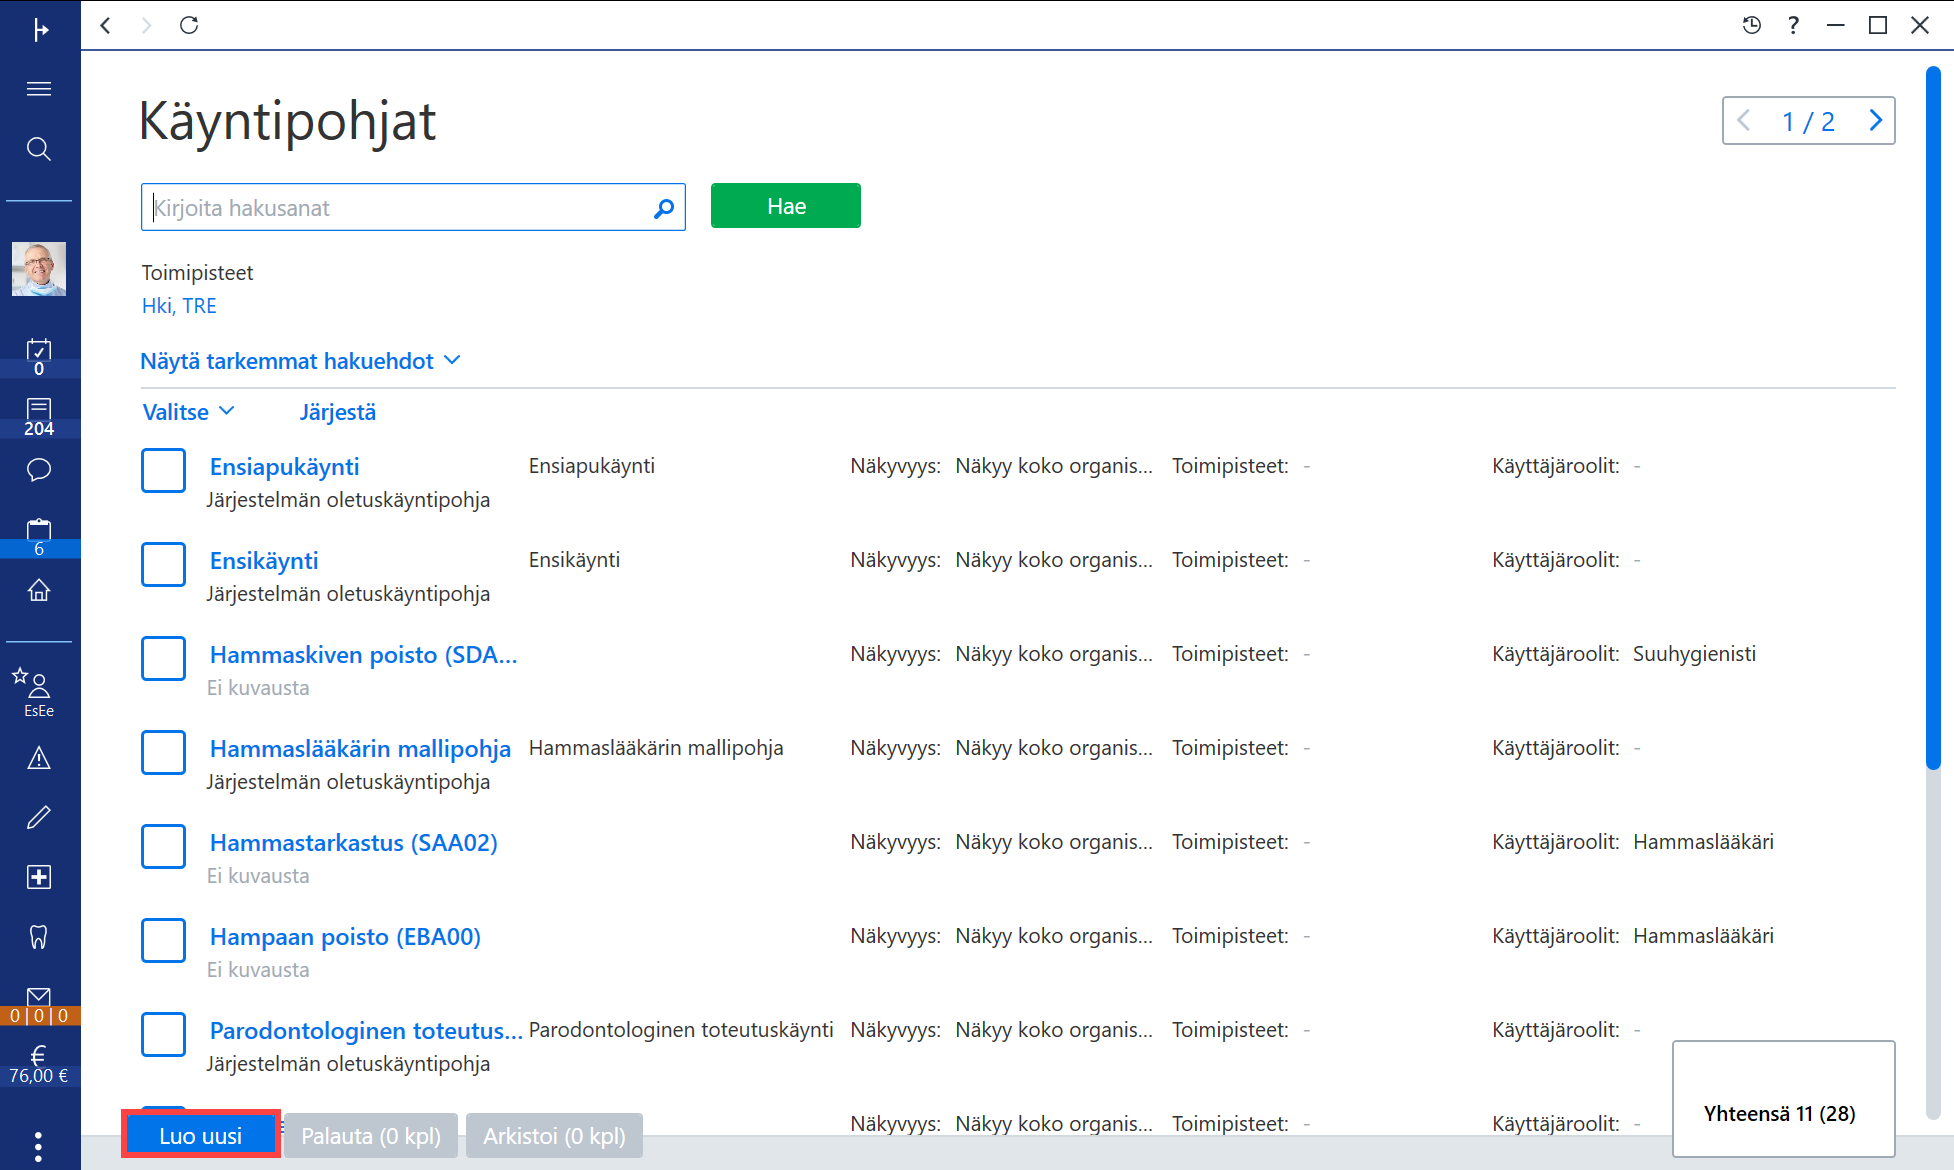This screenshot has width=1954, height=1170.
Task: Check the Hampaan poisto (EBA00) checkbox
Action: click(163, 940)
